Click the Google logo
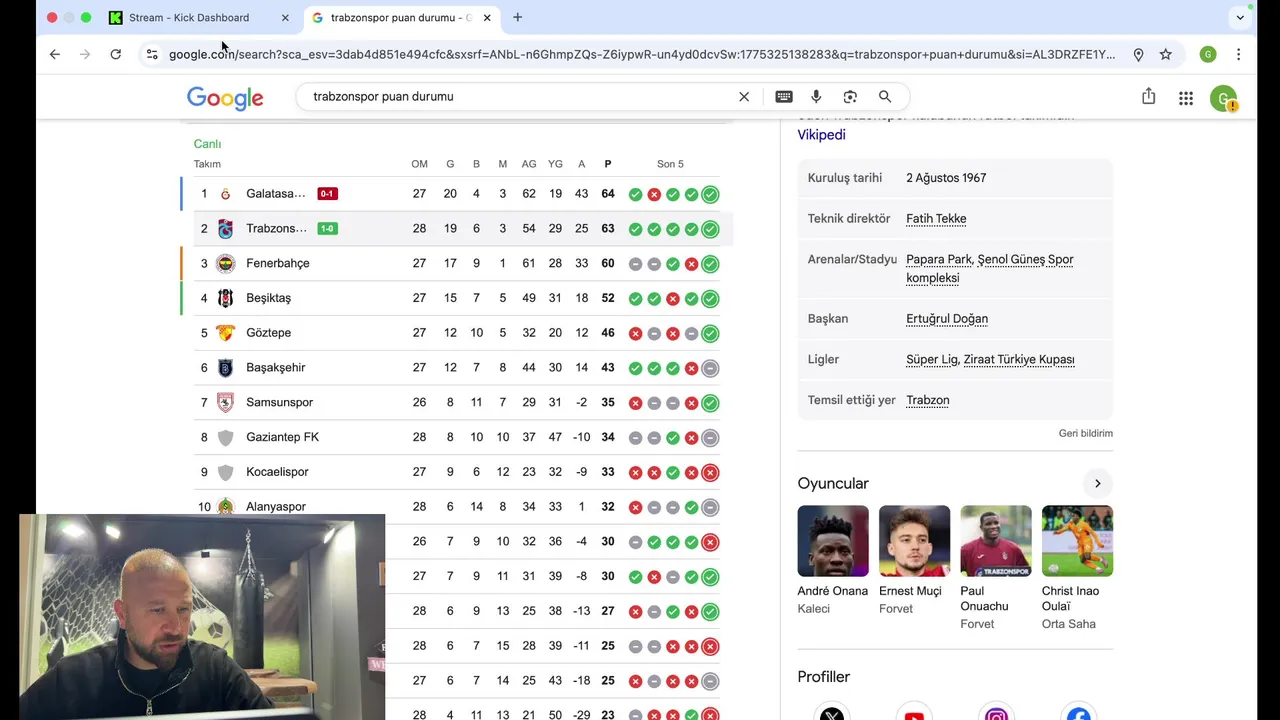This screenshot has width=1280, height=720. [x=225, y=97]
